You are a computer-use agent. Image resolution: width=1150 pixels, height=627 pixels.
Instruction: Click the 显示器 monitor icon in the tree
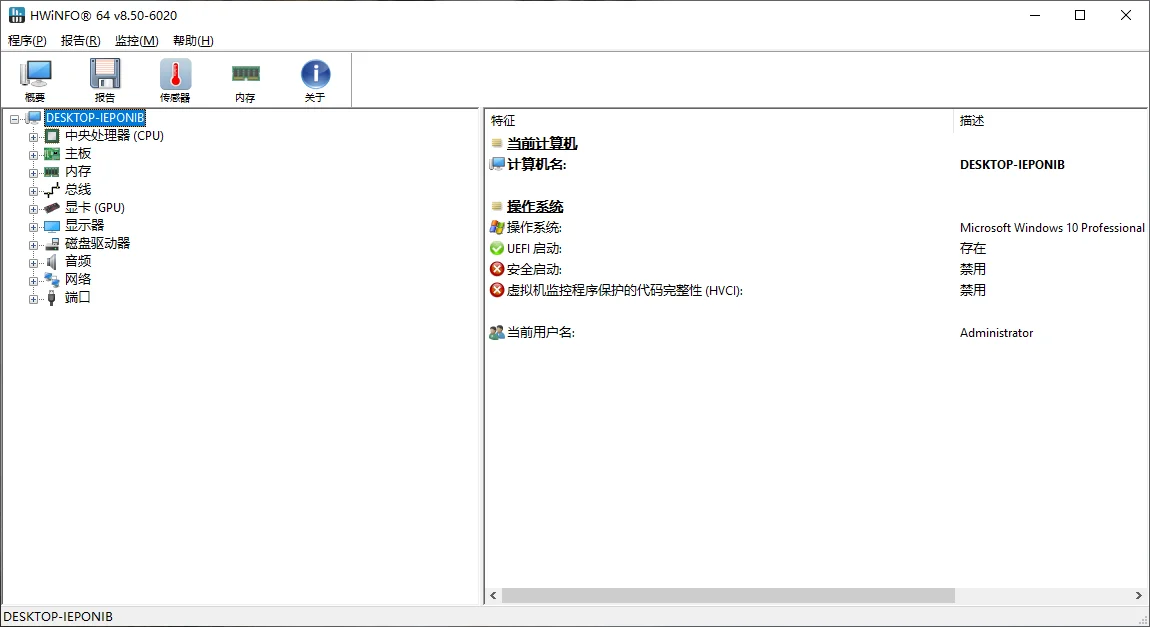(x=52, y=226)
